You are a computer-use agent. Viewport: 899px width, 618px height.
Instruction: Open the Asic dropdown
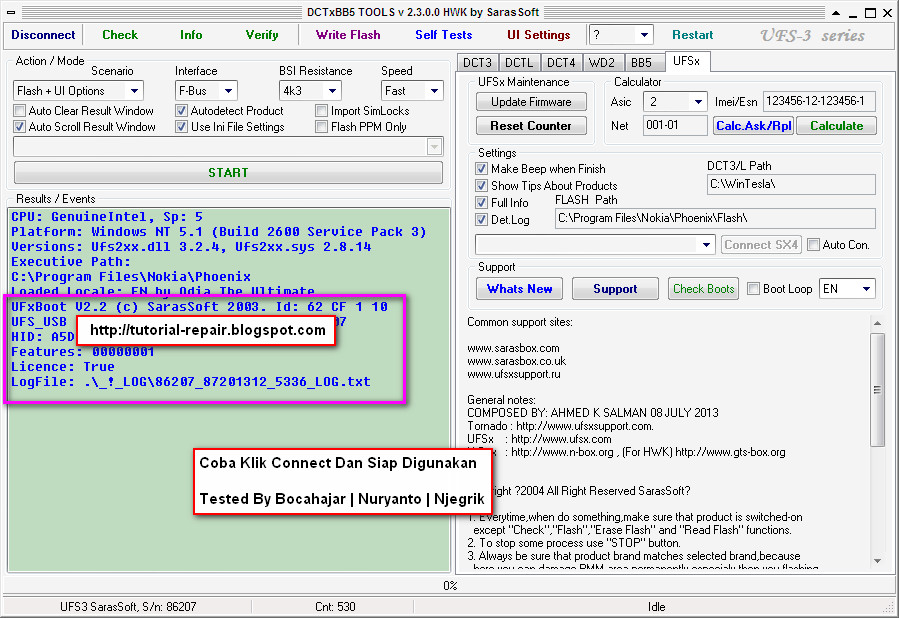click(x=698, y=102)
